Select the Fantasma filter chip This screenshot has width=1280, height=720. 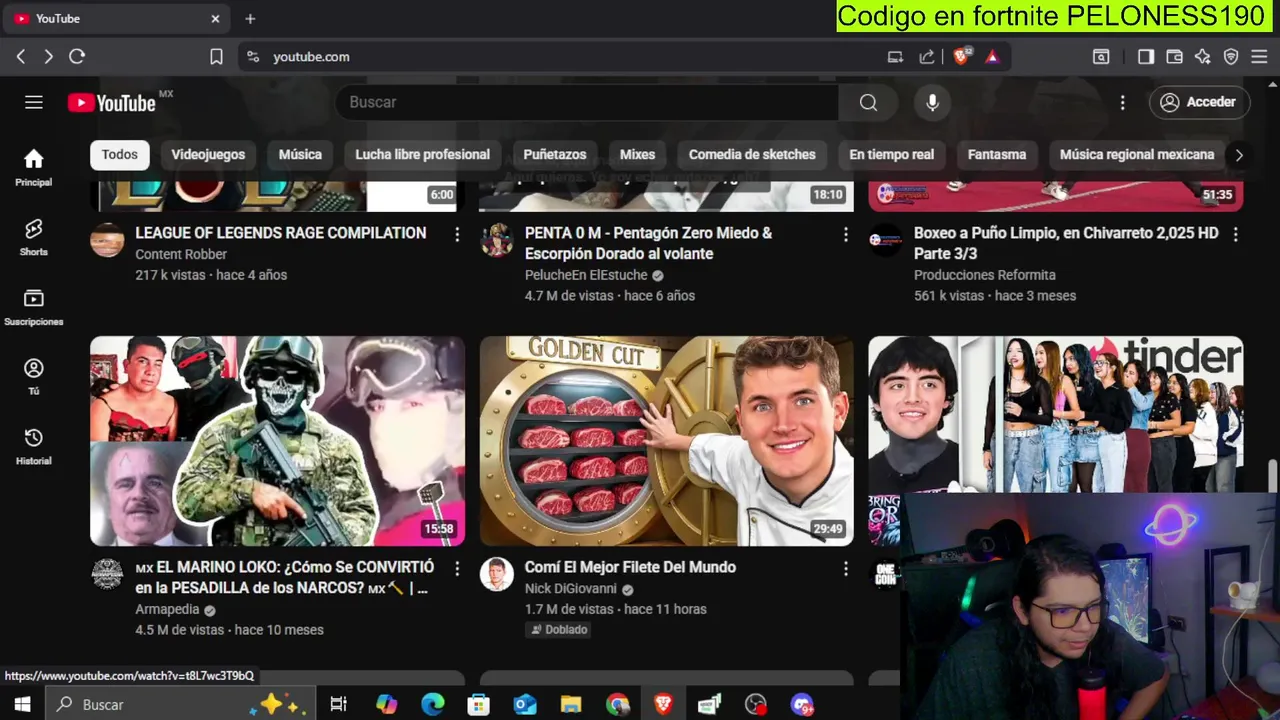(997, 154)
